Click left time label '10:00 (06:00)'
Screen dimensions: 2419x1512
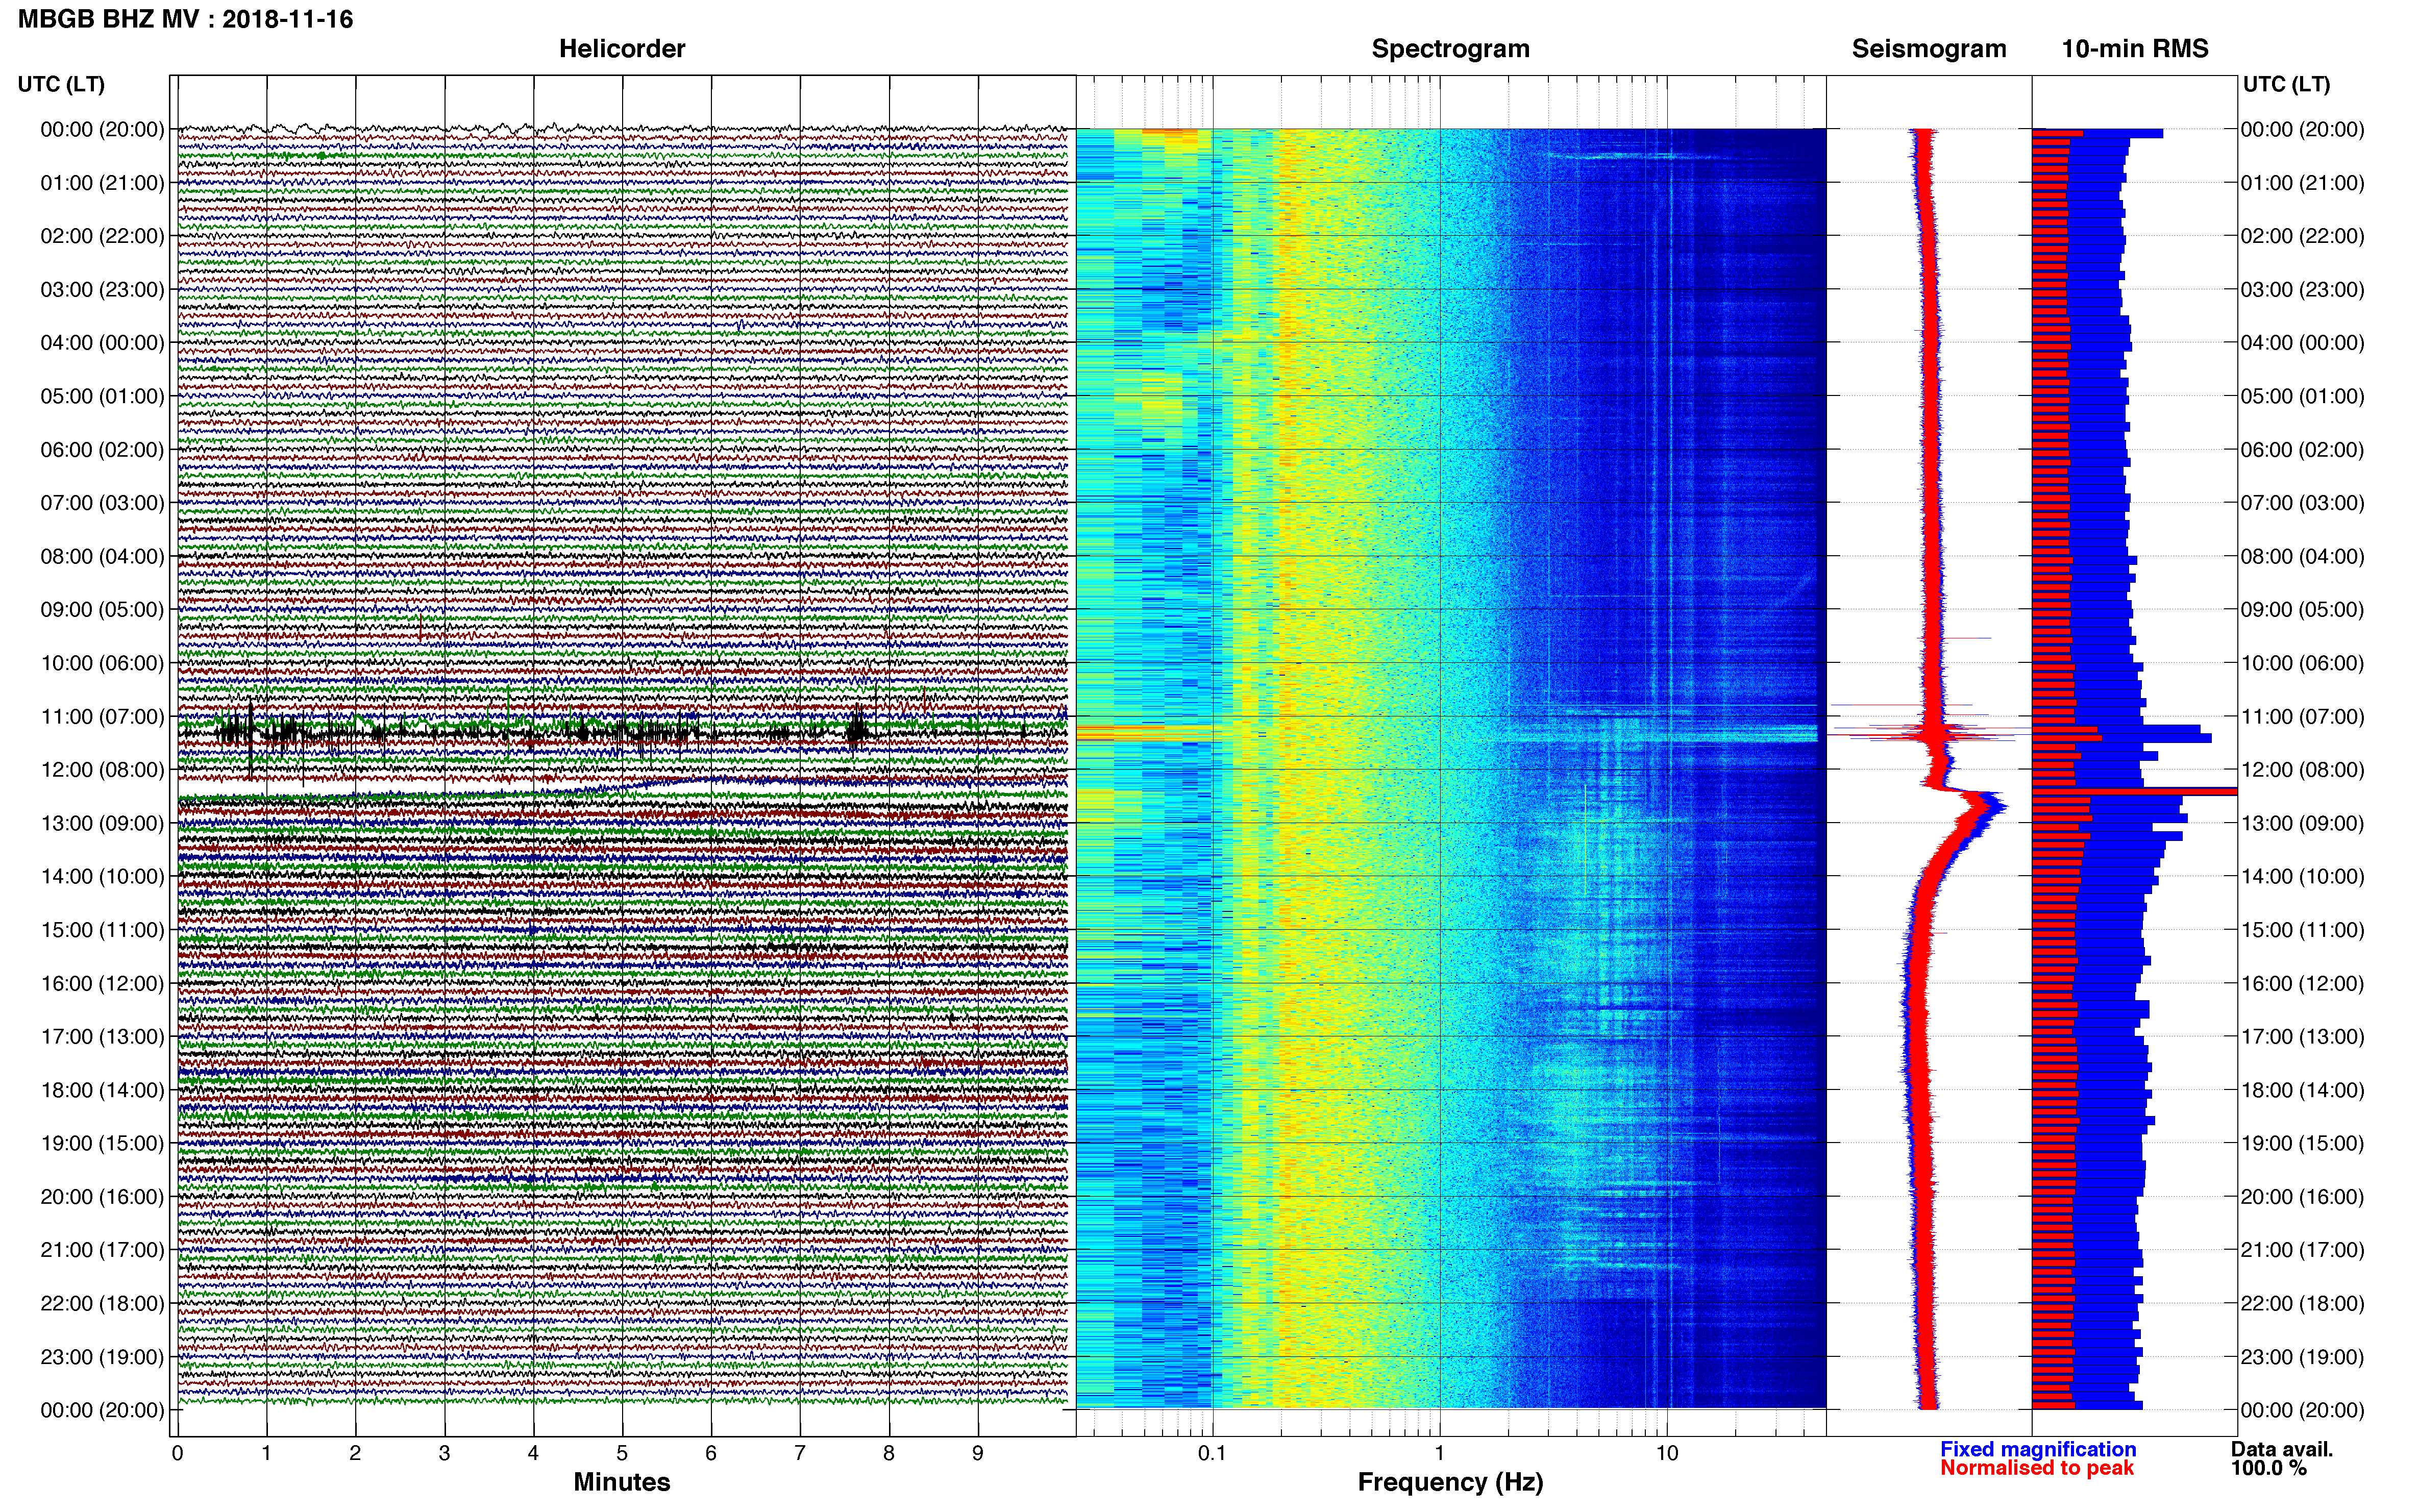point(102,663)
